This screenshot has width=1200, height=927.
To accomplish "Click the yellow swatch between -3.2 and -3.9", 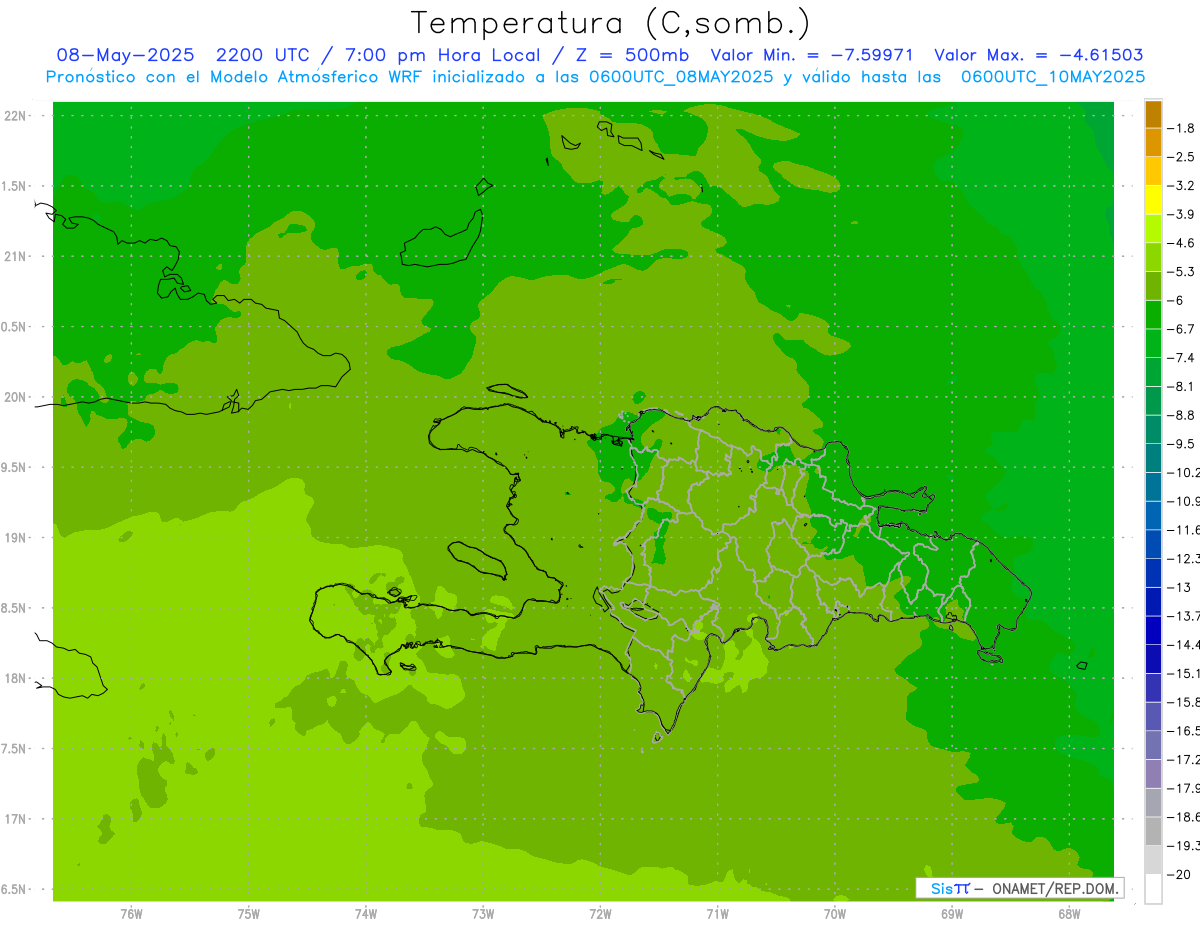I will (x=1153, y=200).
